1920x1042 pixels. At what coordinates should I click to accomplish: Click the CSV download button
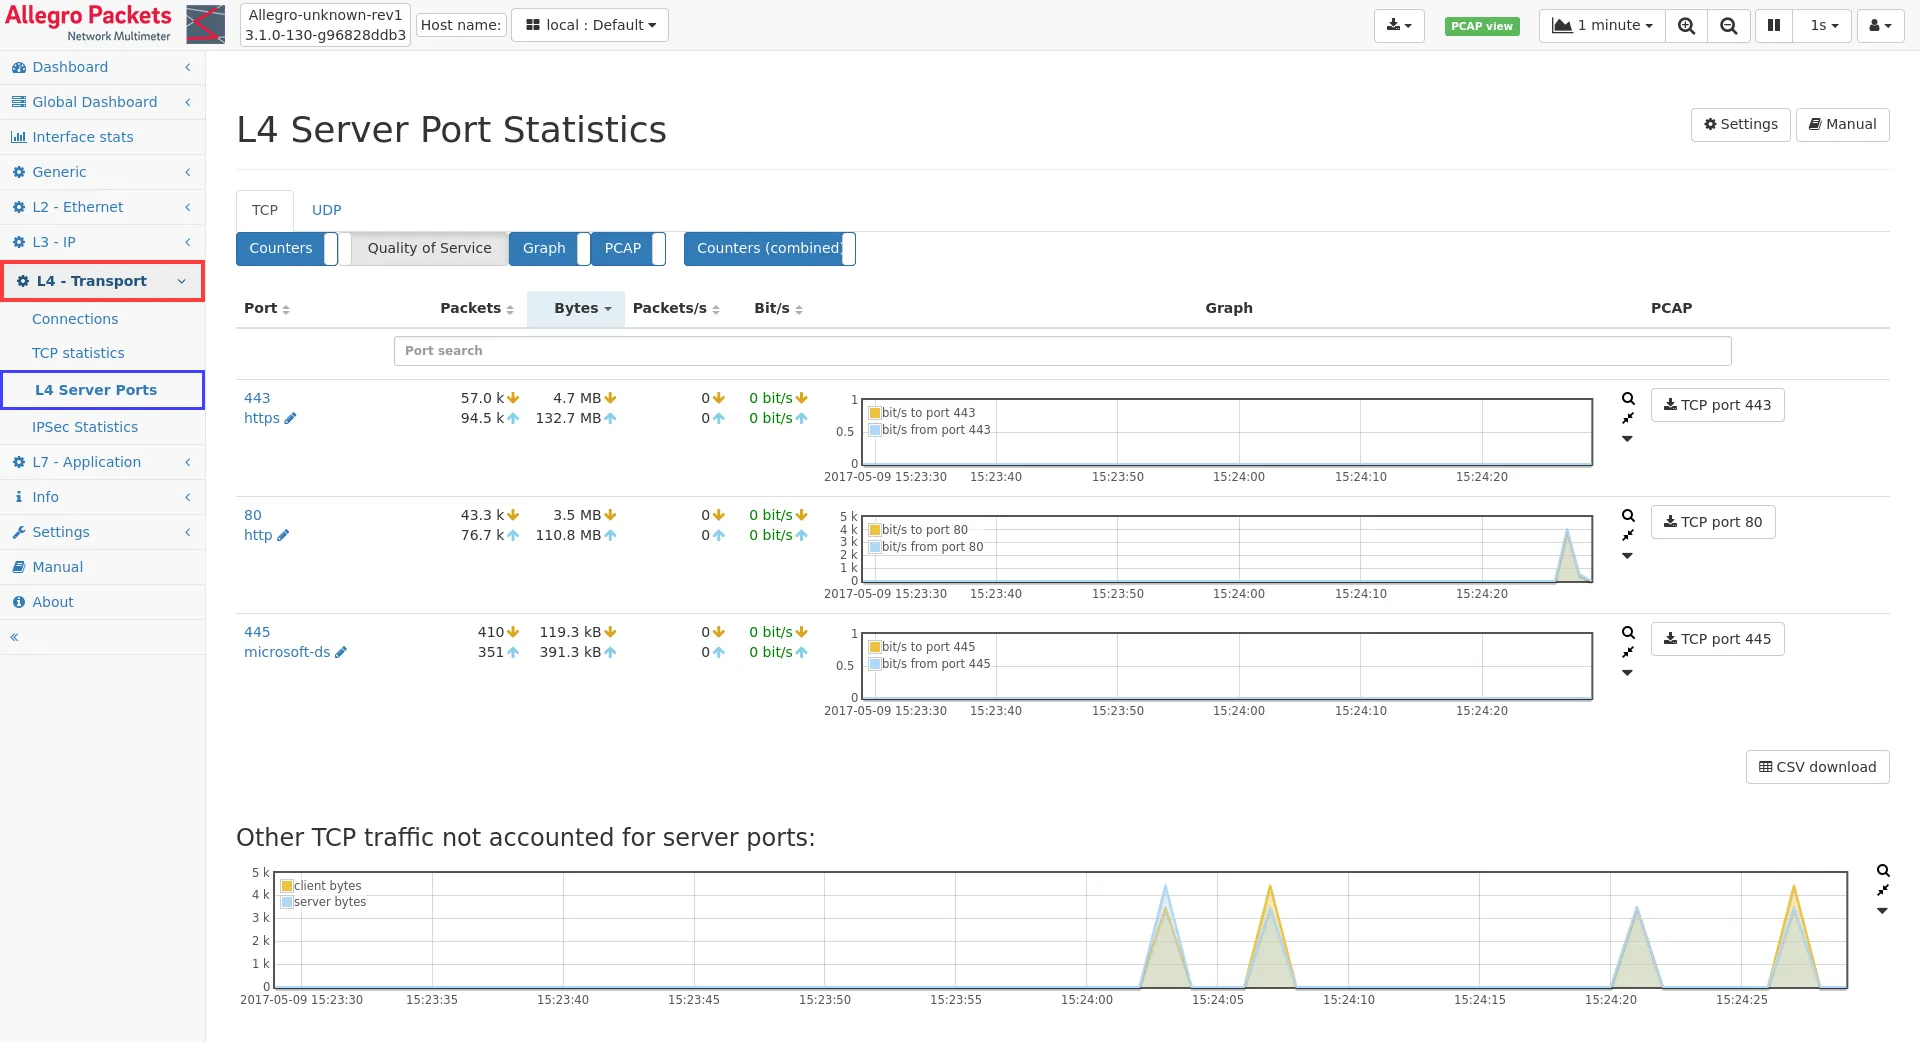(x=1817, y=767)
